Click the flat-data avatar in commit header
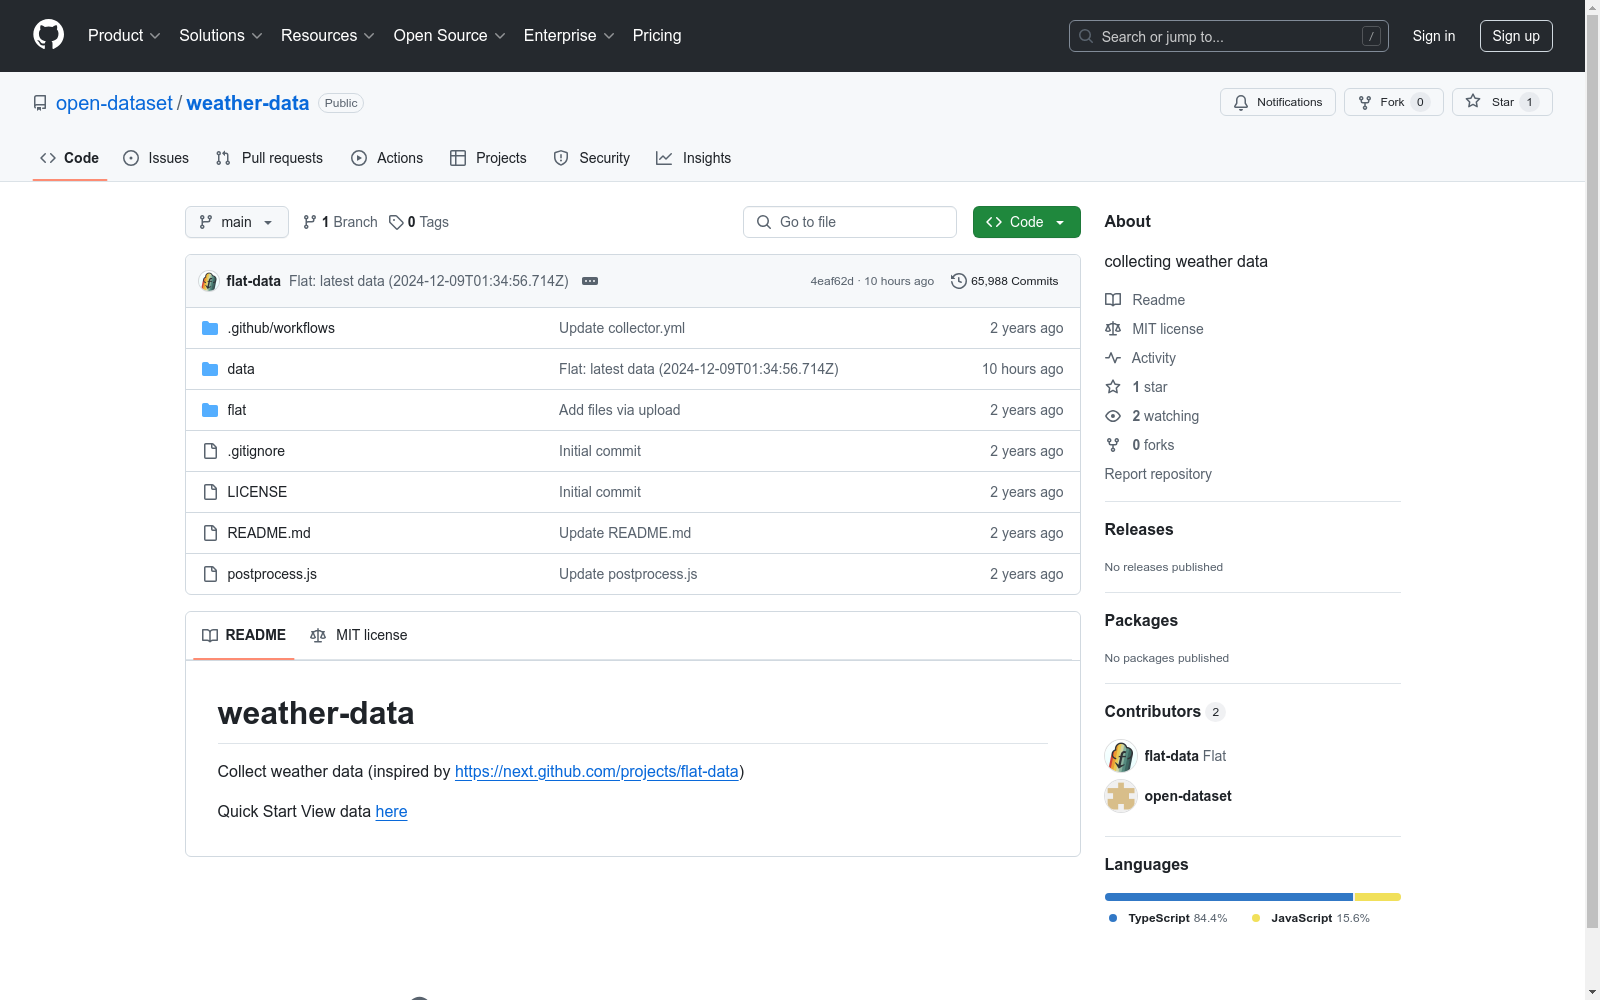Image resolution: width=1600 pixels, height=1000 pixels. (x=209, y=281)
